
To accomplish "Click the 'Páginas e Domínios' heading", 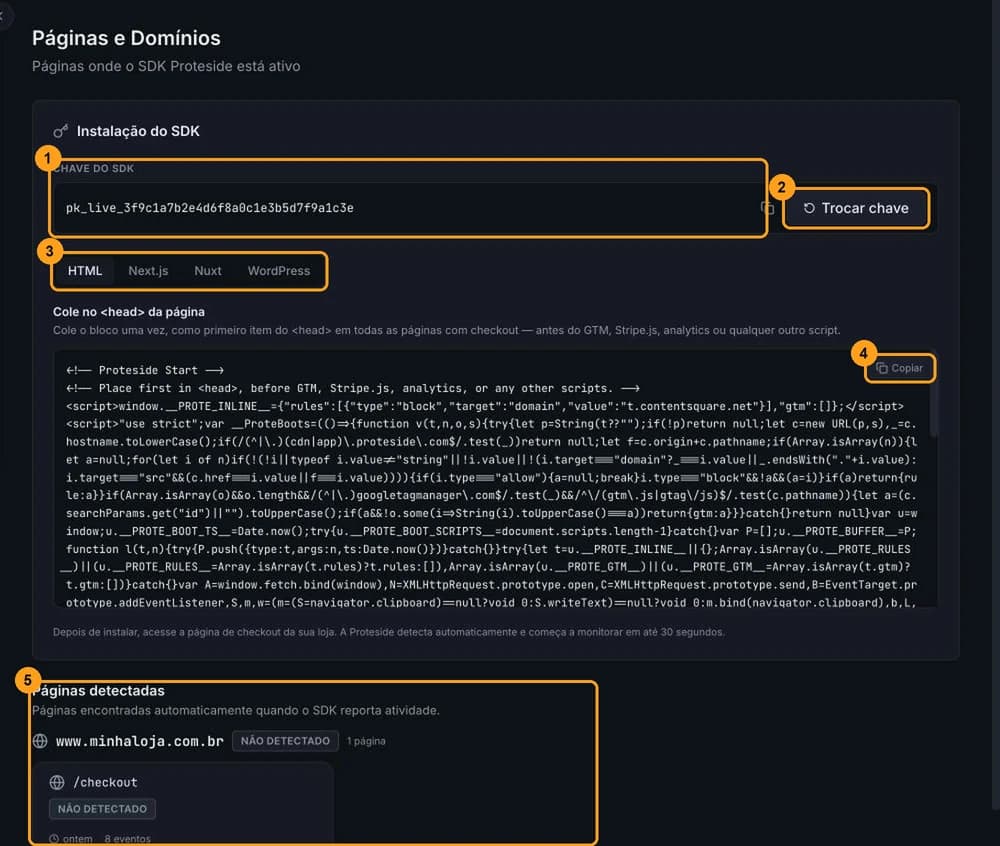I will pyautogui.click(x=126, y=38).
